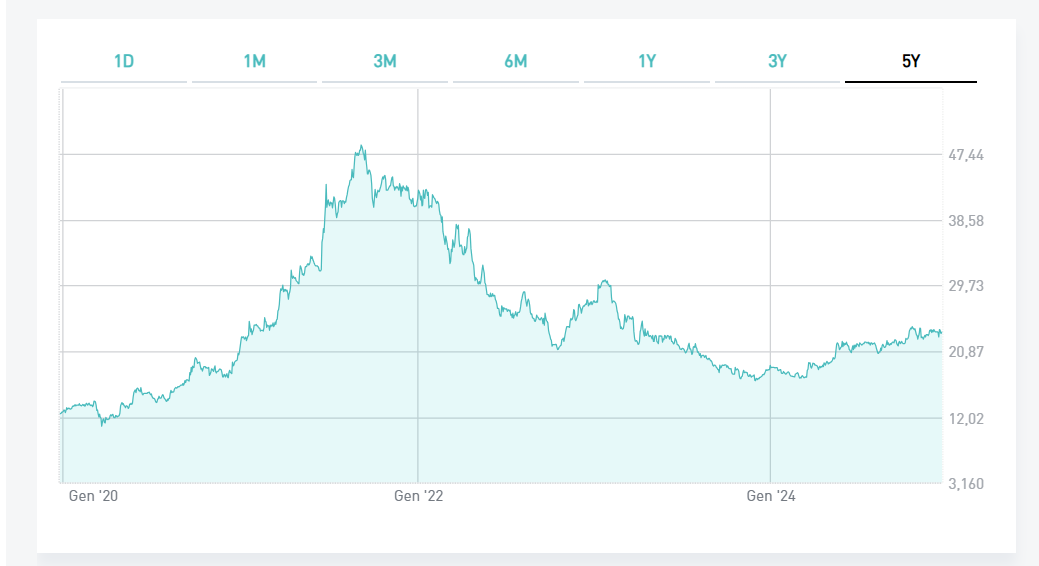The image size is (1039, 566).
Task: Switch to the 1D time range tab
Action: pos(124,62)
